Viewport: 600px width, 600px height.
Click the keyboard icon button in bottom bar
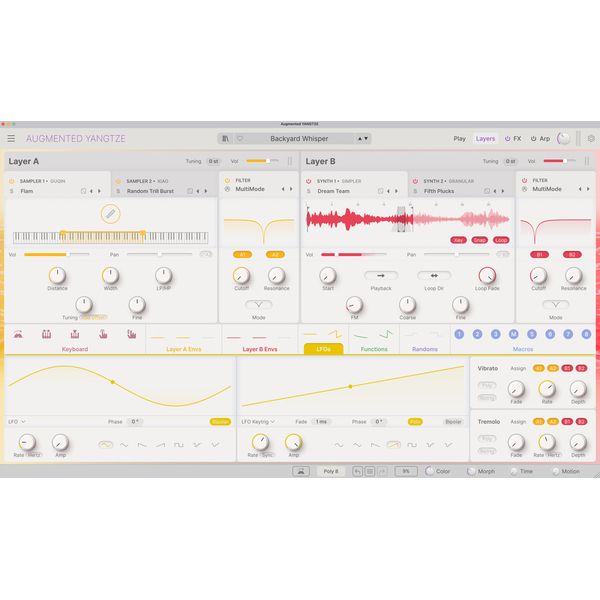tap(301, 471)
